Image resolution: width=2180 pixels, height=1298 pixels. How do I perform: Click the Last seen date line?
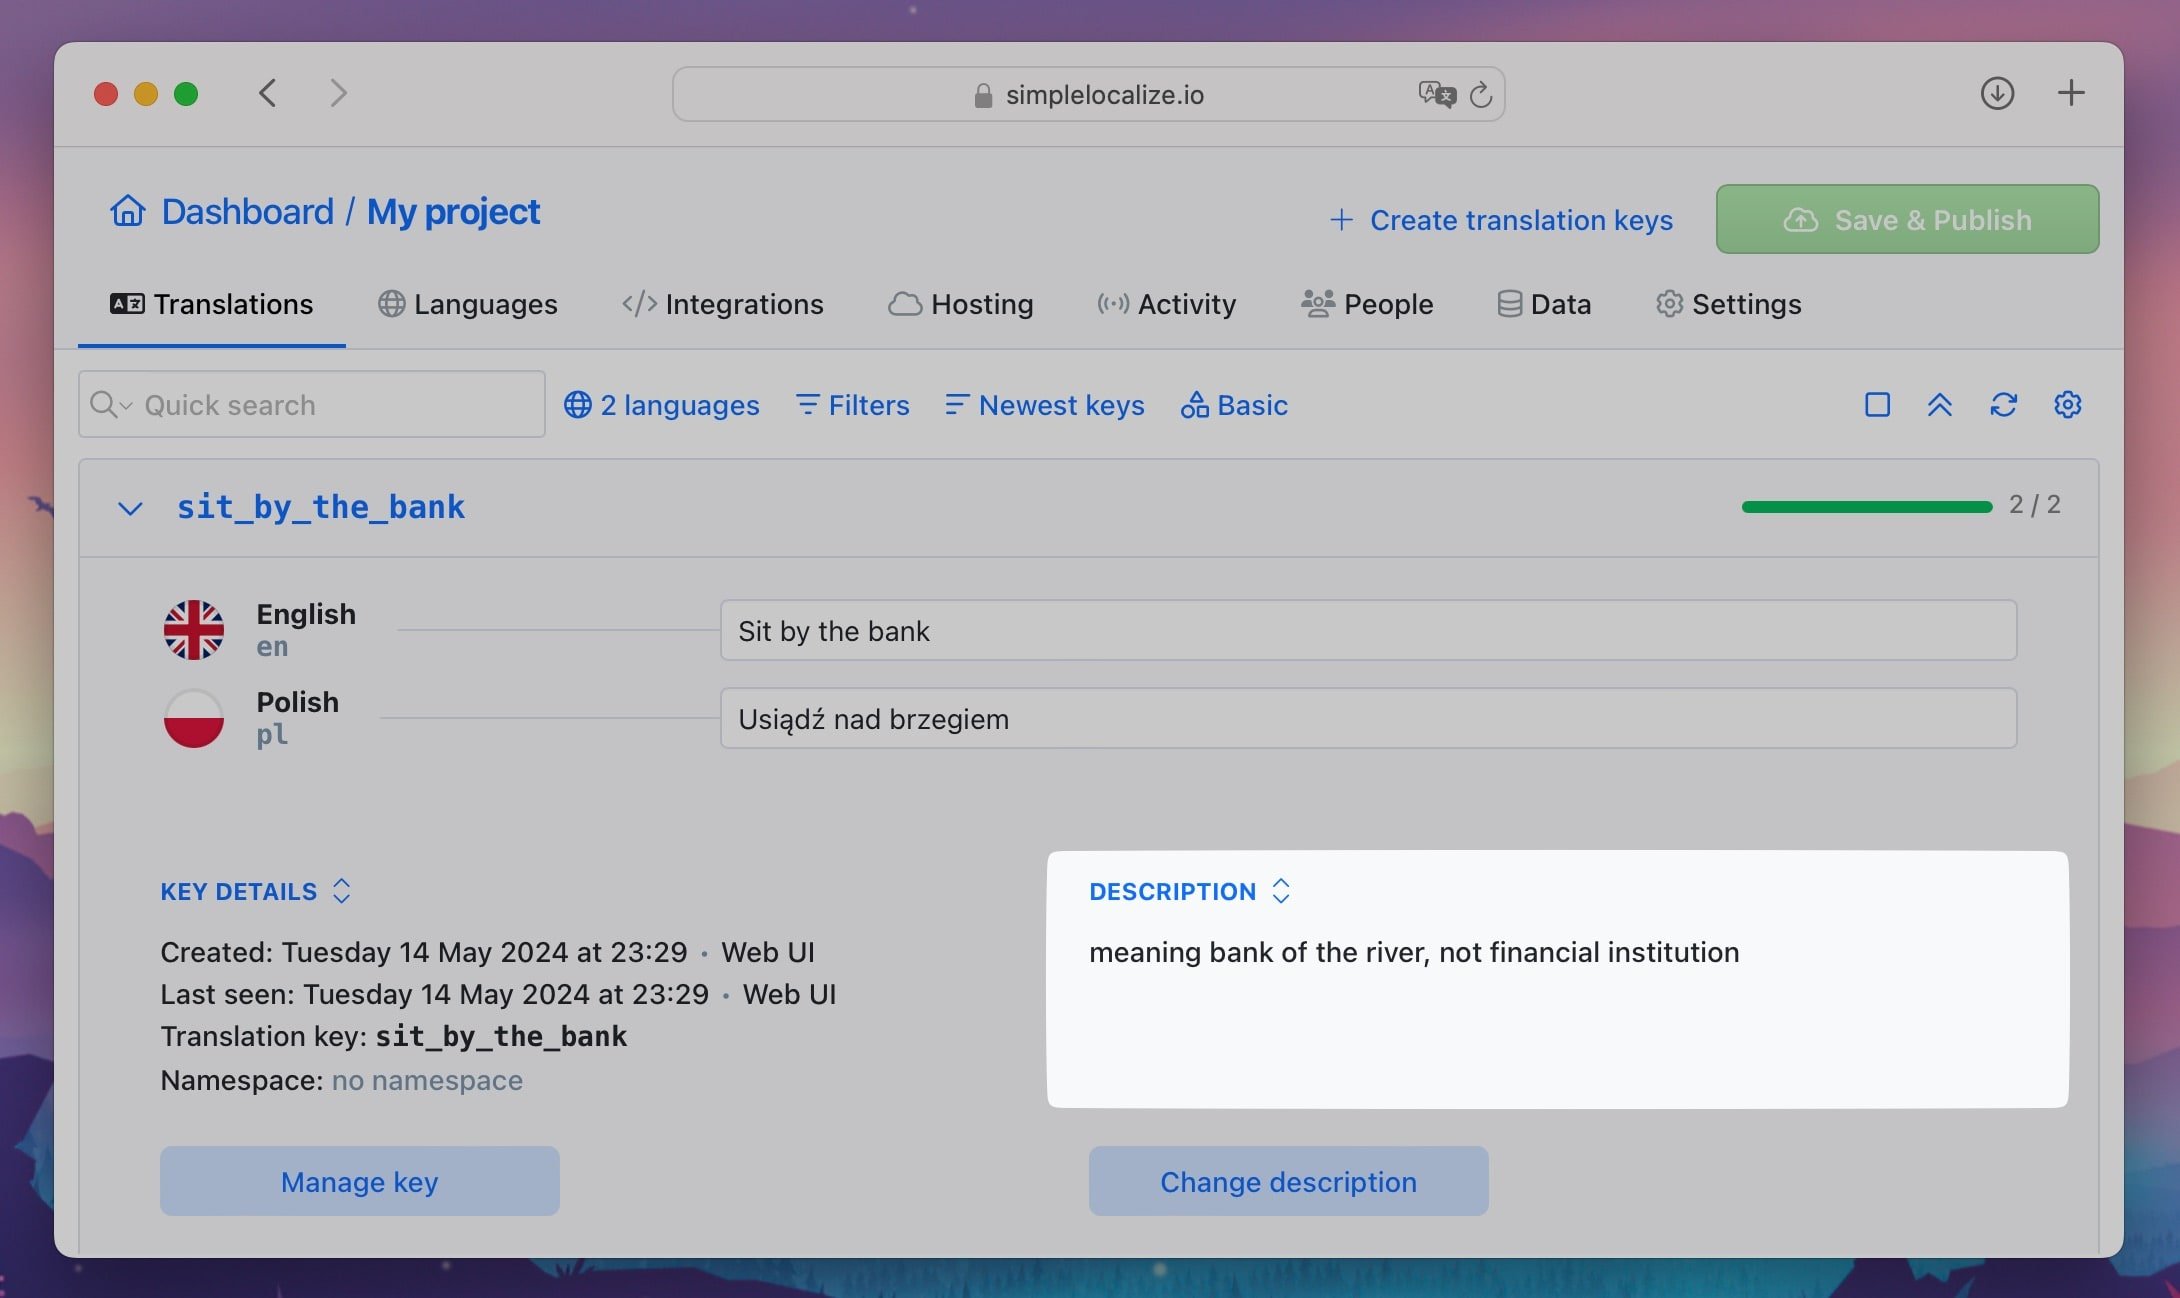click(x=498, y=994)
